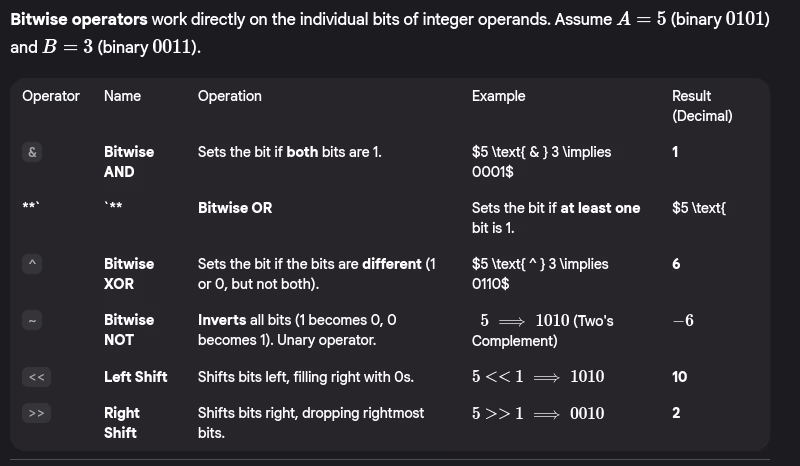Click the ^ XOR operator chip

click(x=33, y=264)
